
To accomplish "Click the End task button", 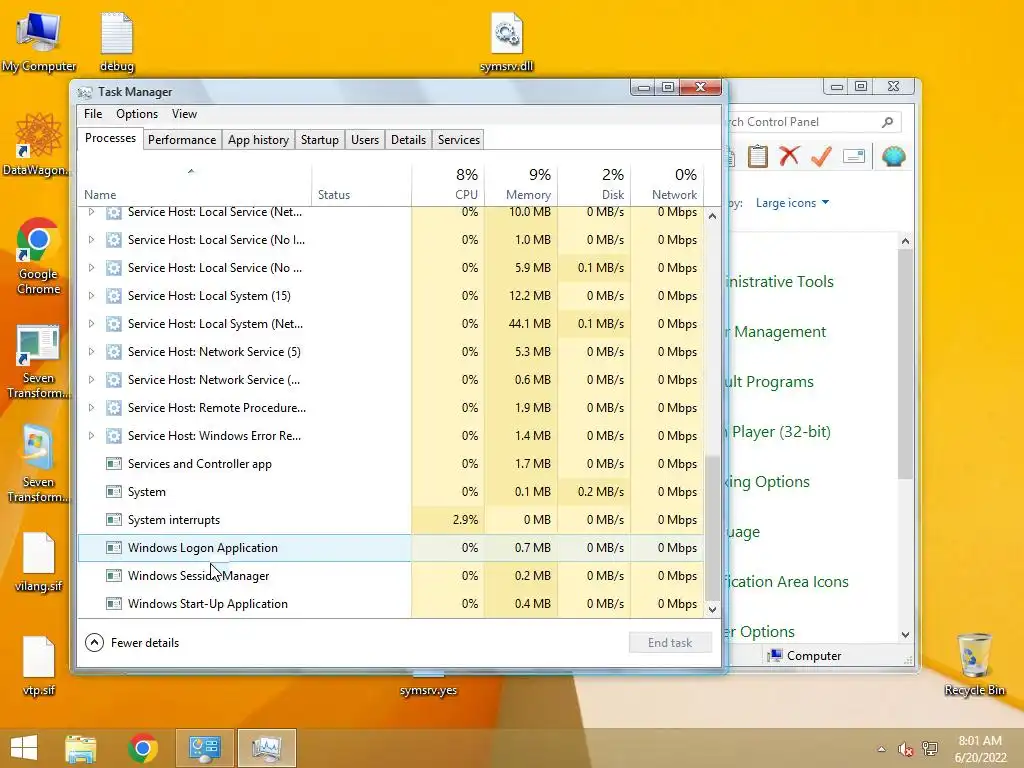I will [x=670, y=643].
